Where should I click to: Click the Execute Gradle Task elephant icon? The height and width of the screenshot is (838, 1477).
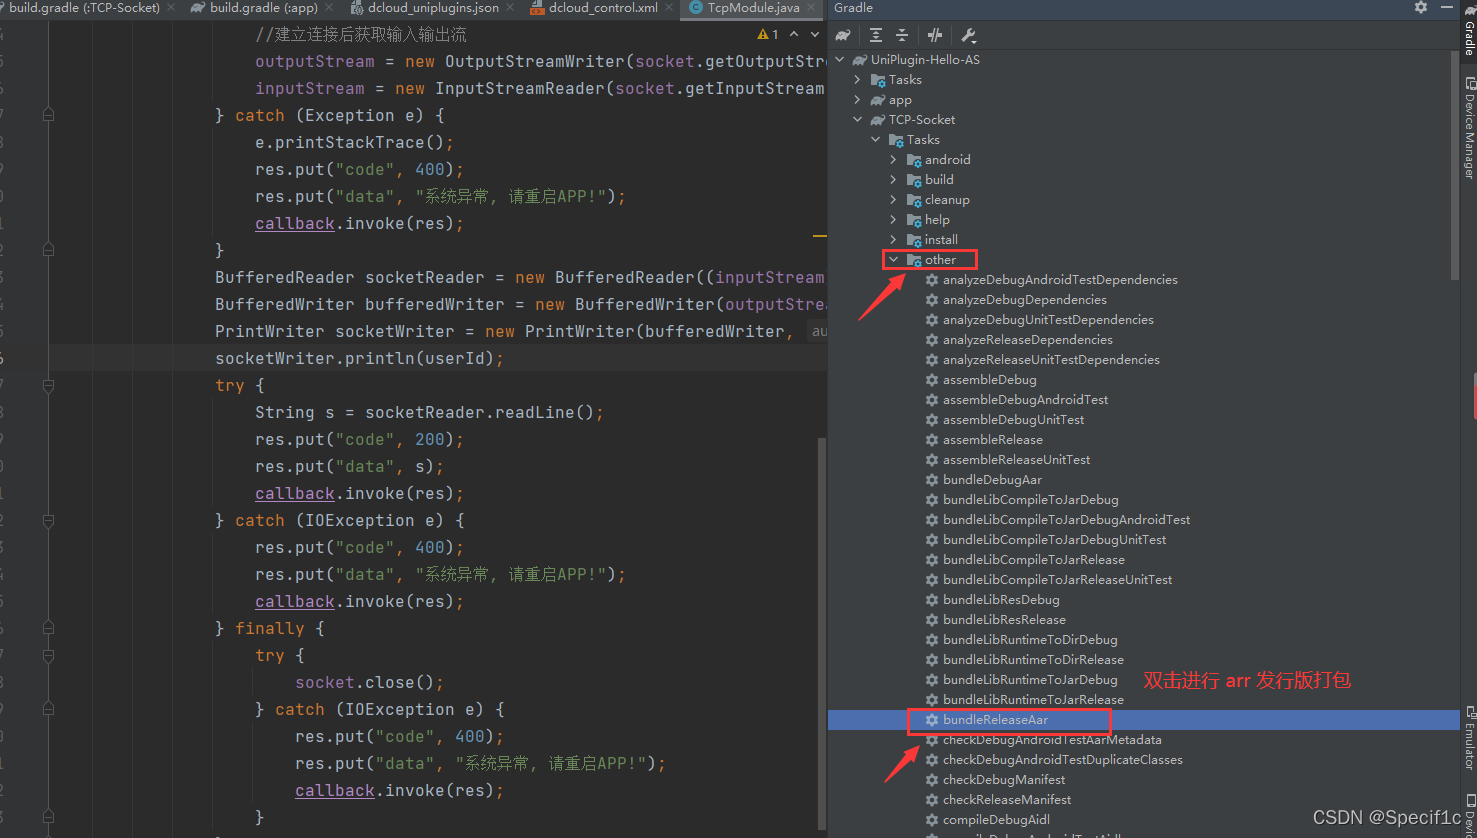tap(843, 35)
